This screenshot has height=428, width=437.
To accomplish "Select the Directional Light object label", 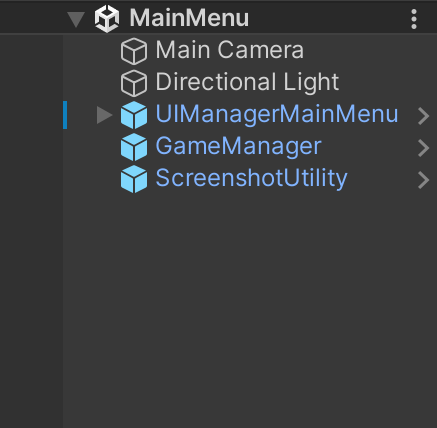I will [247, 82].
